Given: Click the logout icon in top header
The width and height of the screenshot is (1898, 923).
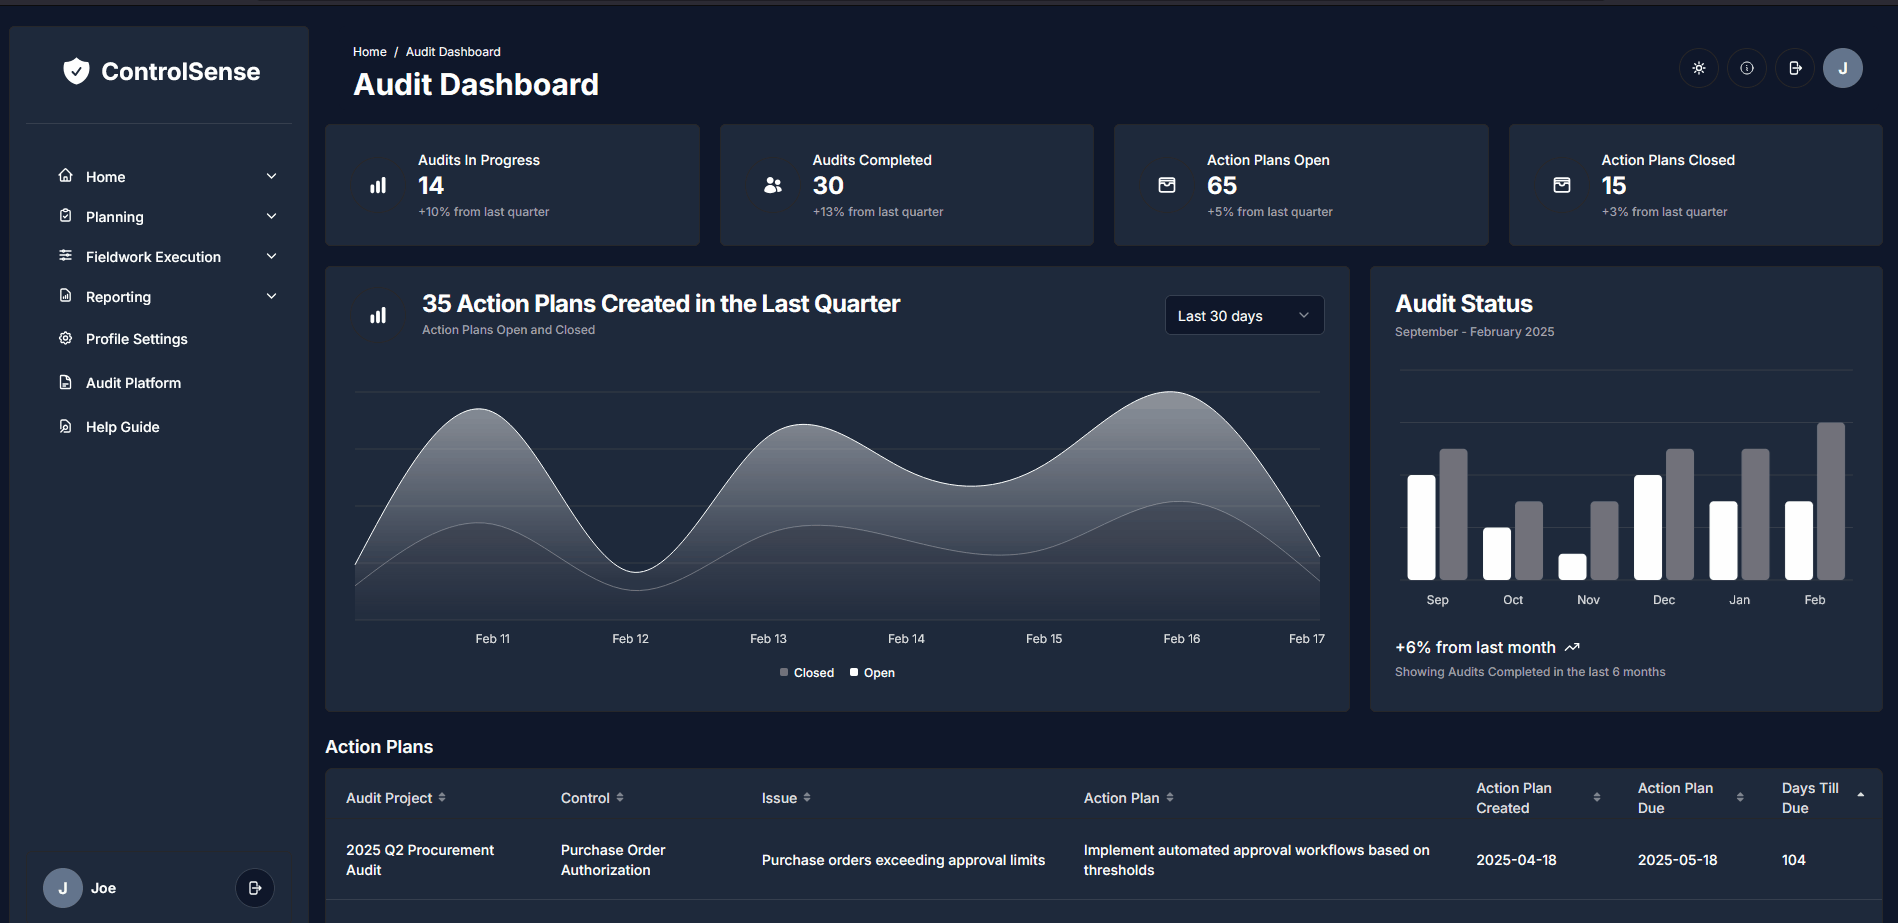Looking at the screenshot, I should [x=1795, y=68].
